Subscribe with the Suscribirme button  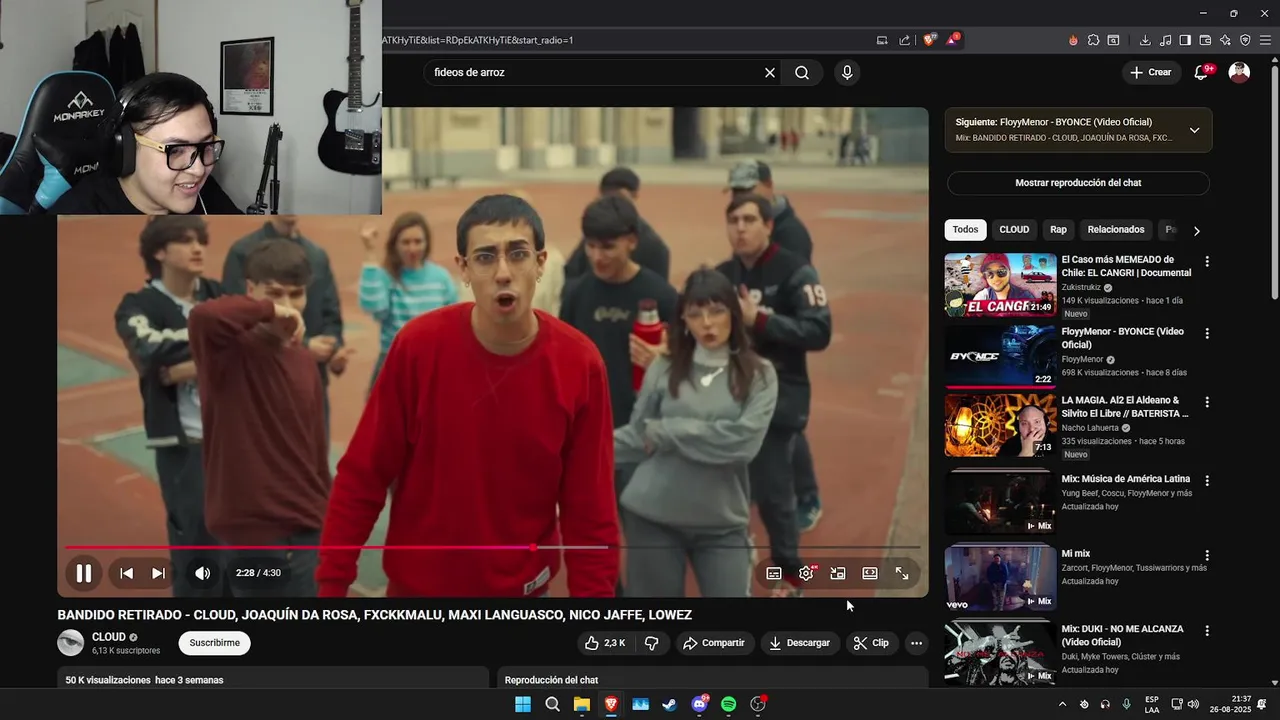point(215,643)
